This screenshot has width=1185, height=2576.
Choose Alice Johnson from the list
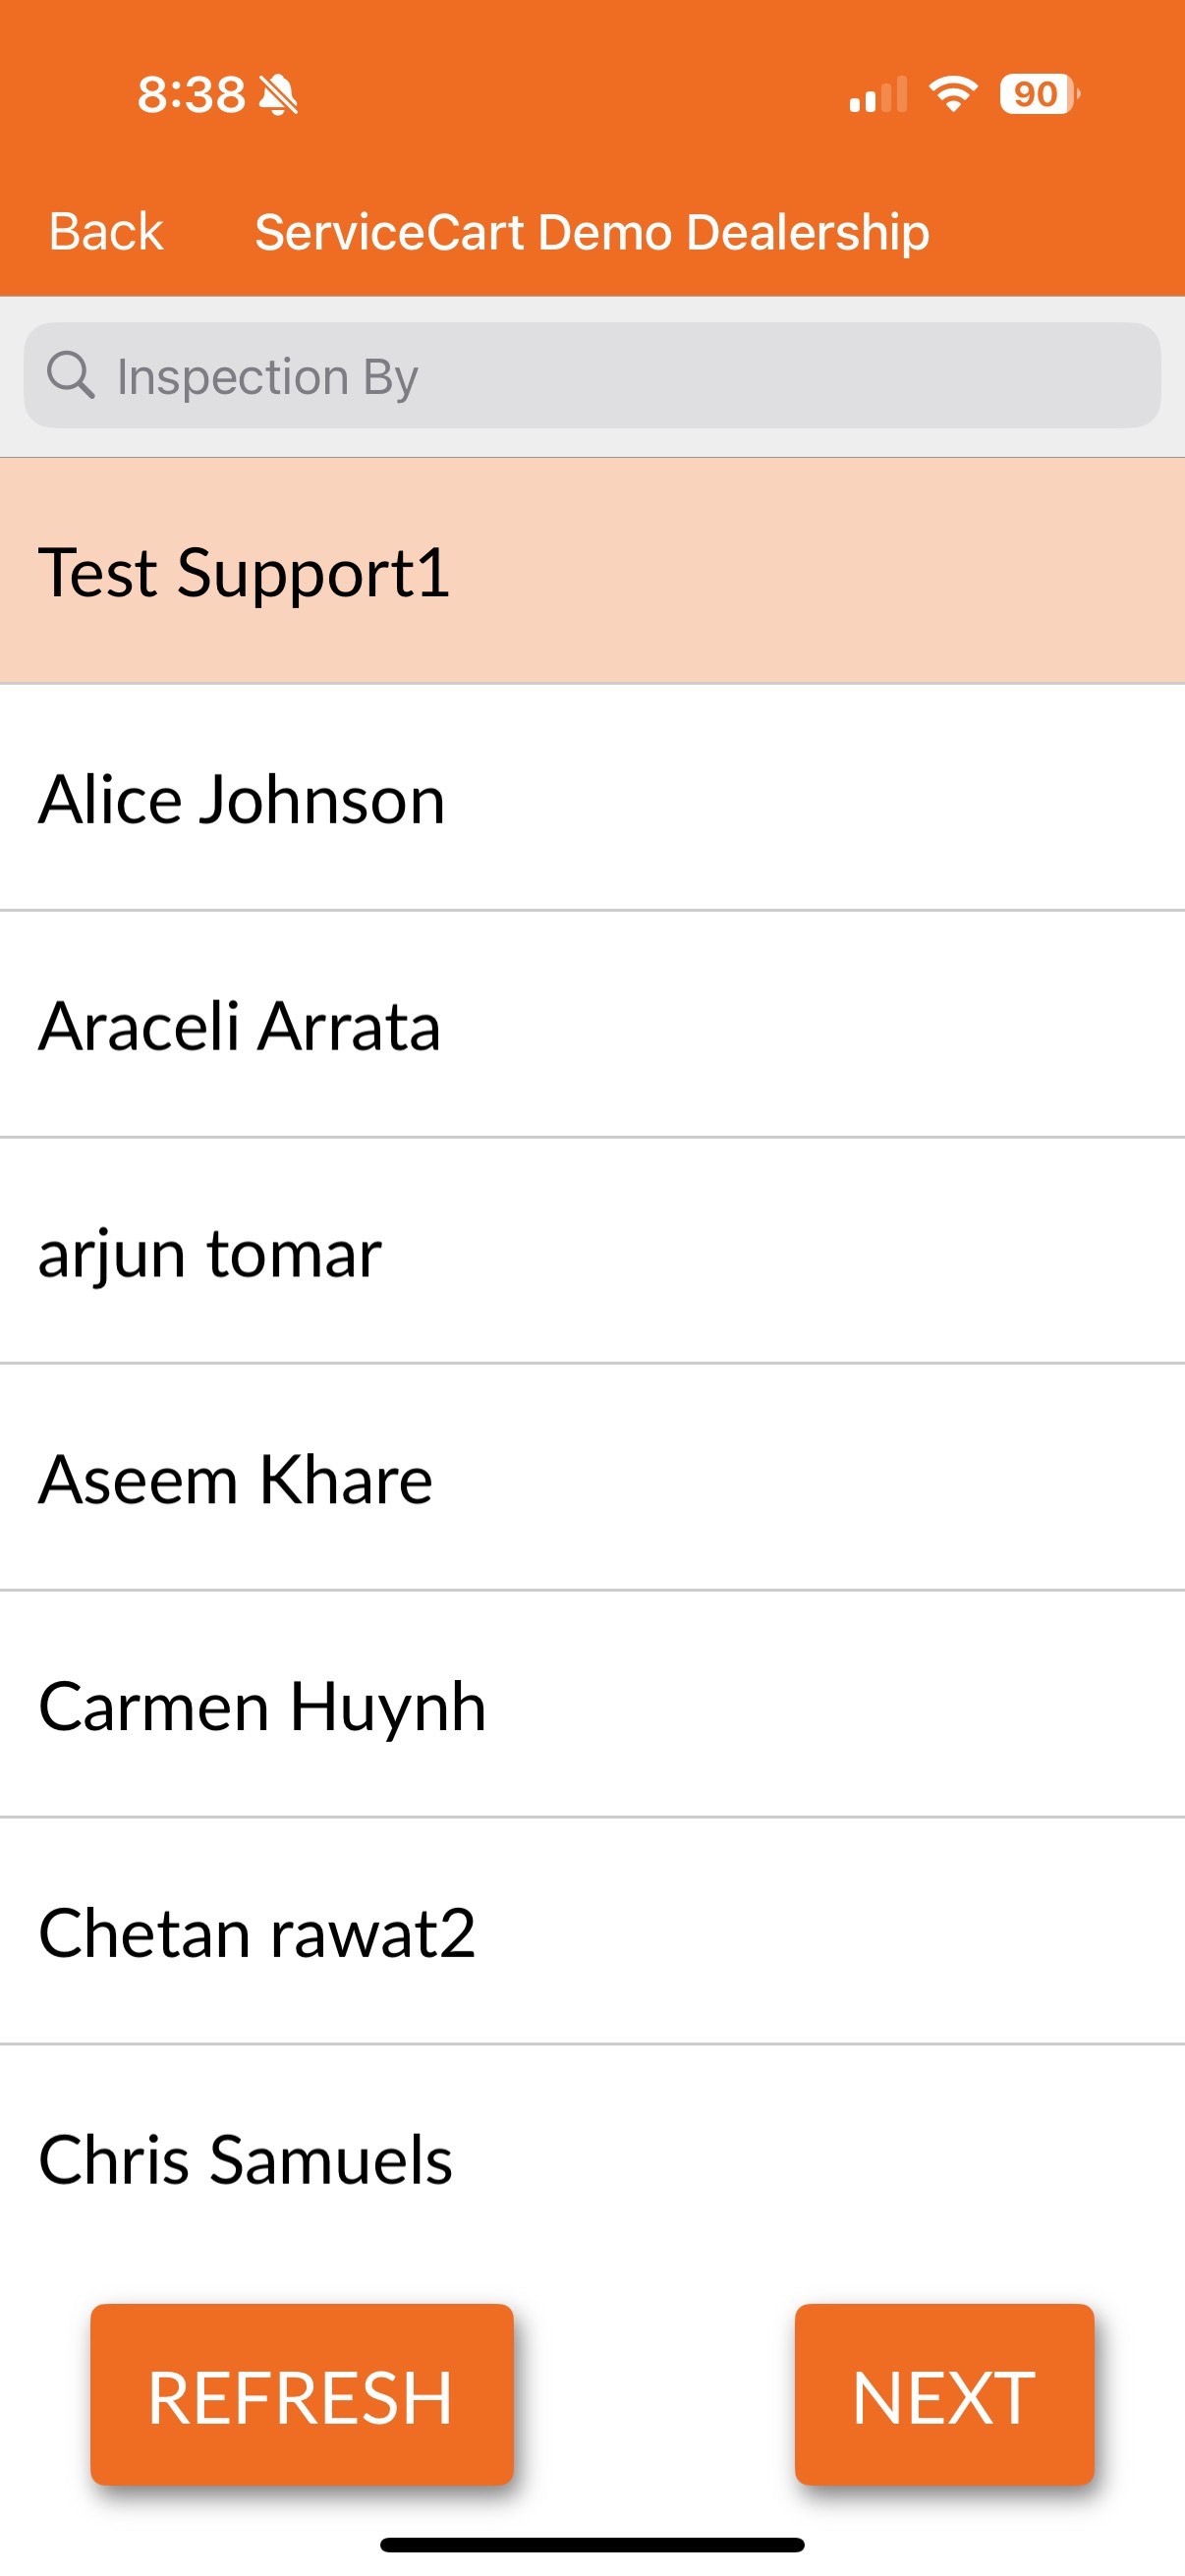point(592,798)
